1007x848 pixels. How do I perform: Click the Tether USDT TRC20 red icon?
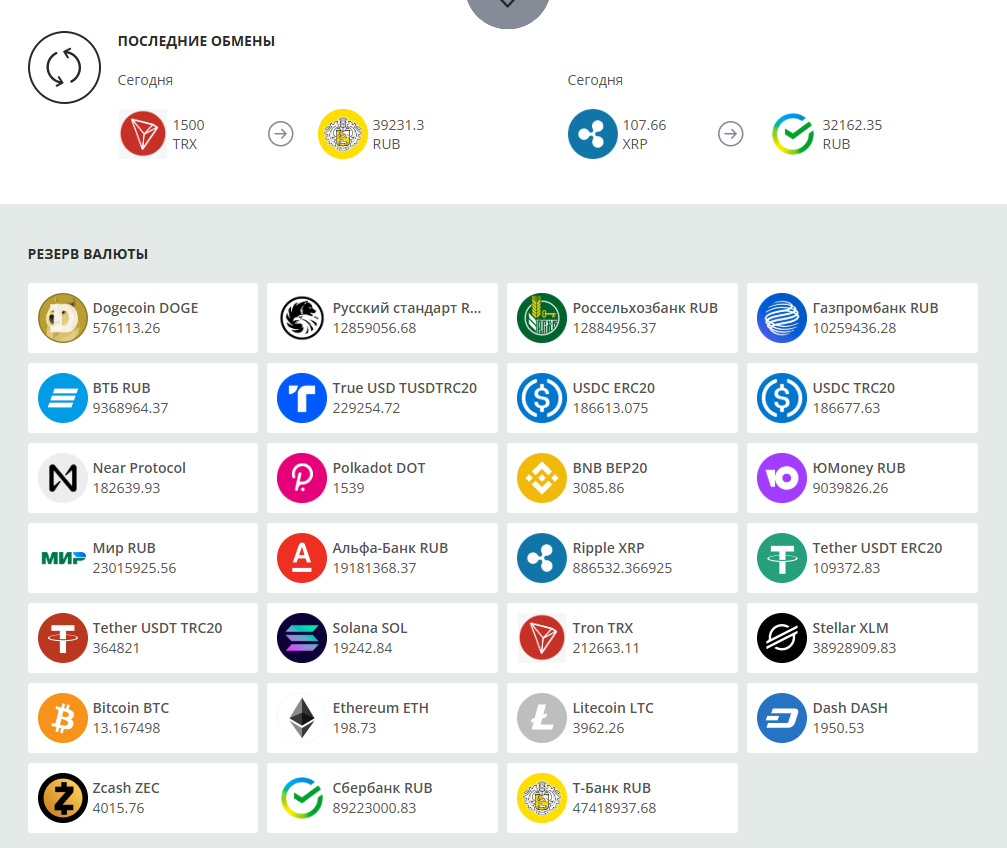pyautogui.click(x=63, y=638)
